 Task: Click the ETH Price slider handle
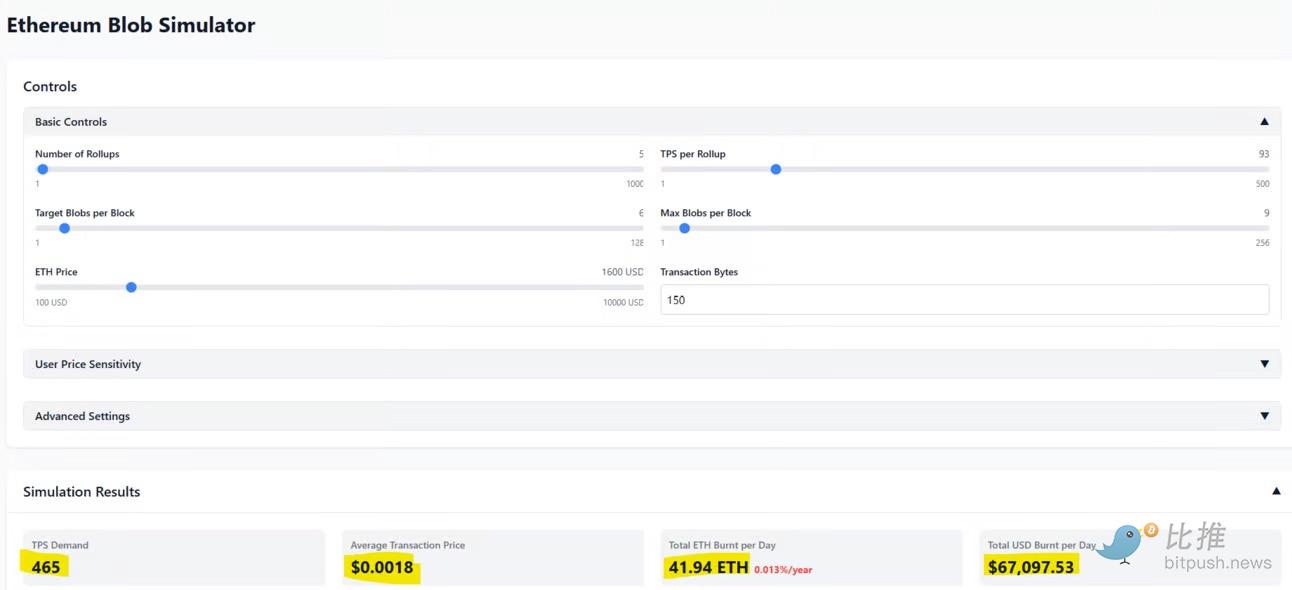pyautogui.click(x=131, y=287)
